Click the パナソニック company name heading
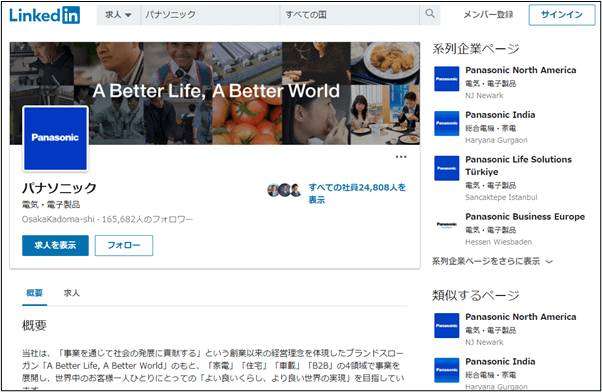This screenshot has height=392, width=602. (x=59, y=188)
